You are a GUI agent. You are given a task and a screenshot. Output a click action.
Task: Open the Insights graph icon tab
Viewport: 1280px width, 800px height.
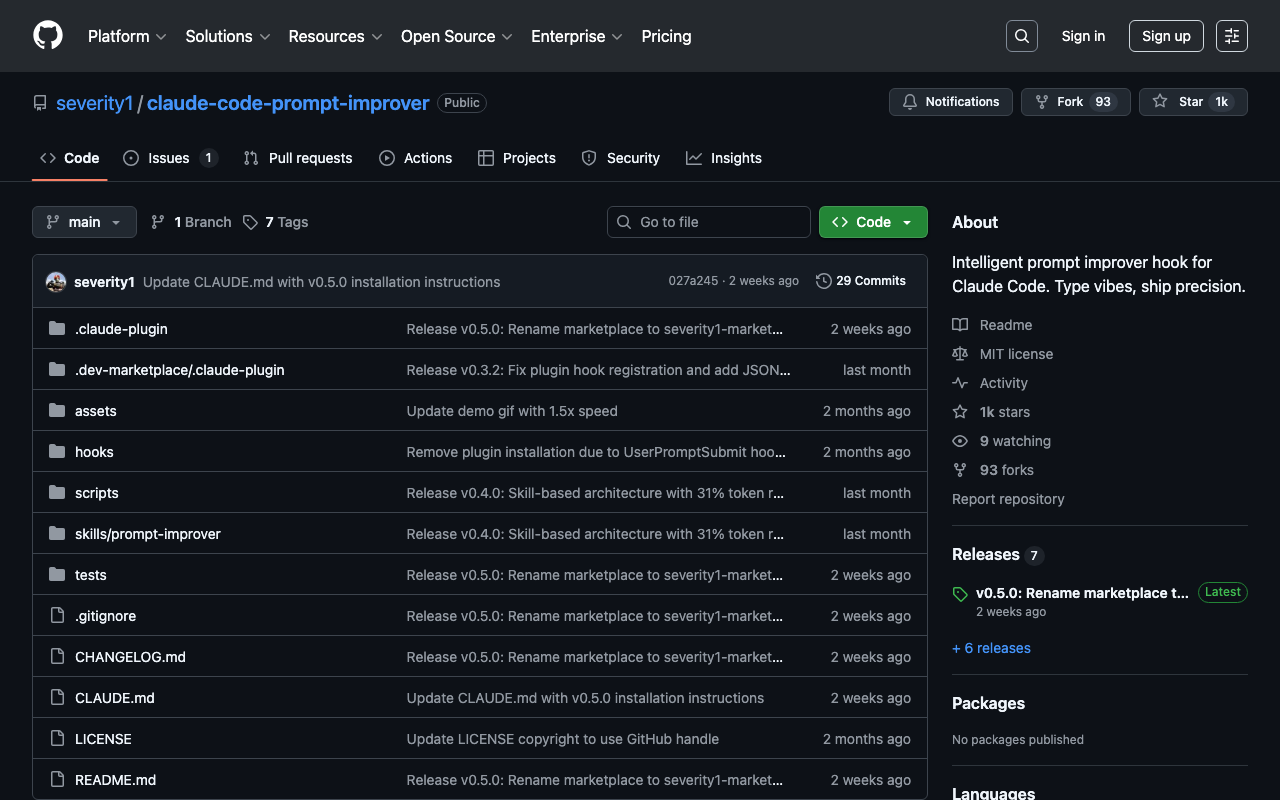694,158
